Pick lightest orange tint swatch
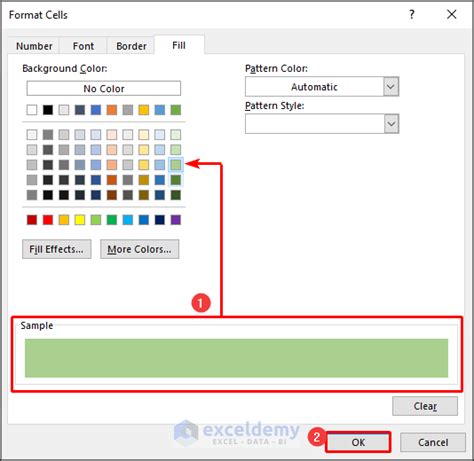This screenshot has width=474, height=461. [112, 135]
